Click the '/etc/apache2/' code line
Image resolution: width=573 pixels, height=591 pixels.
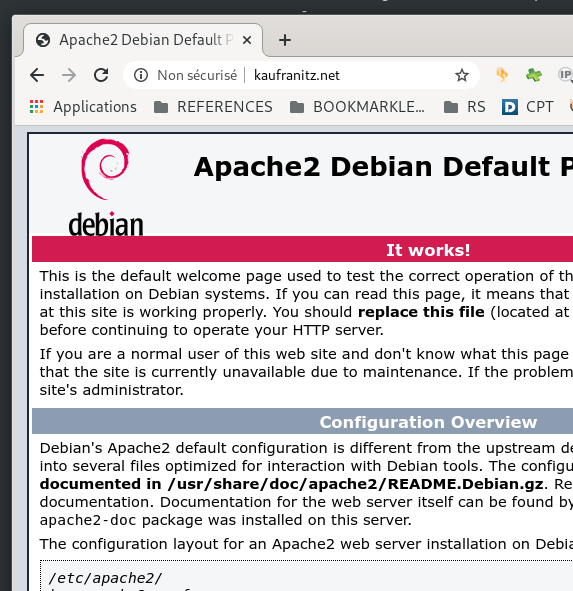point(106,578)
